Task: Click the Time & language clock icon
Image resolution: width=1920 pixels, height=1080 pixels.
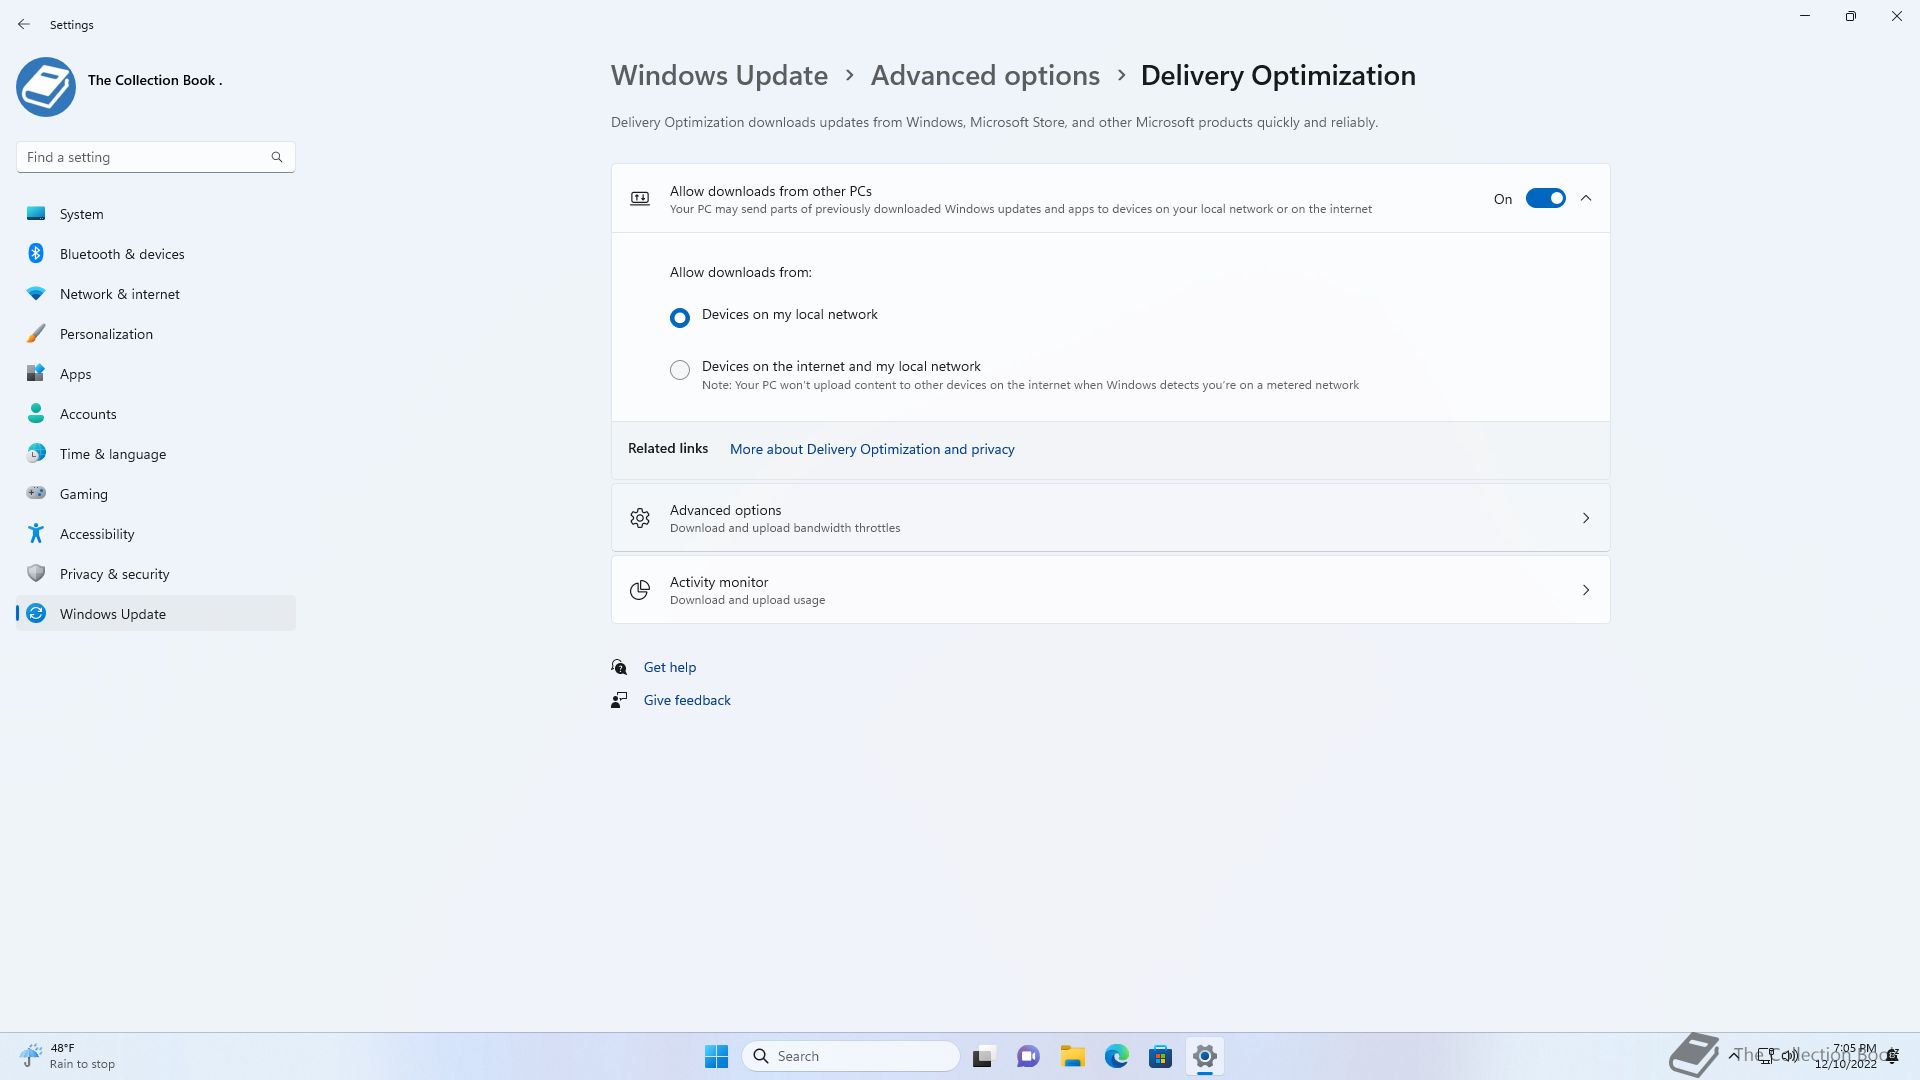Action: pyautogui.click(x=36, y=453)
